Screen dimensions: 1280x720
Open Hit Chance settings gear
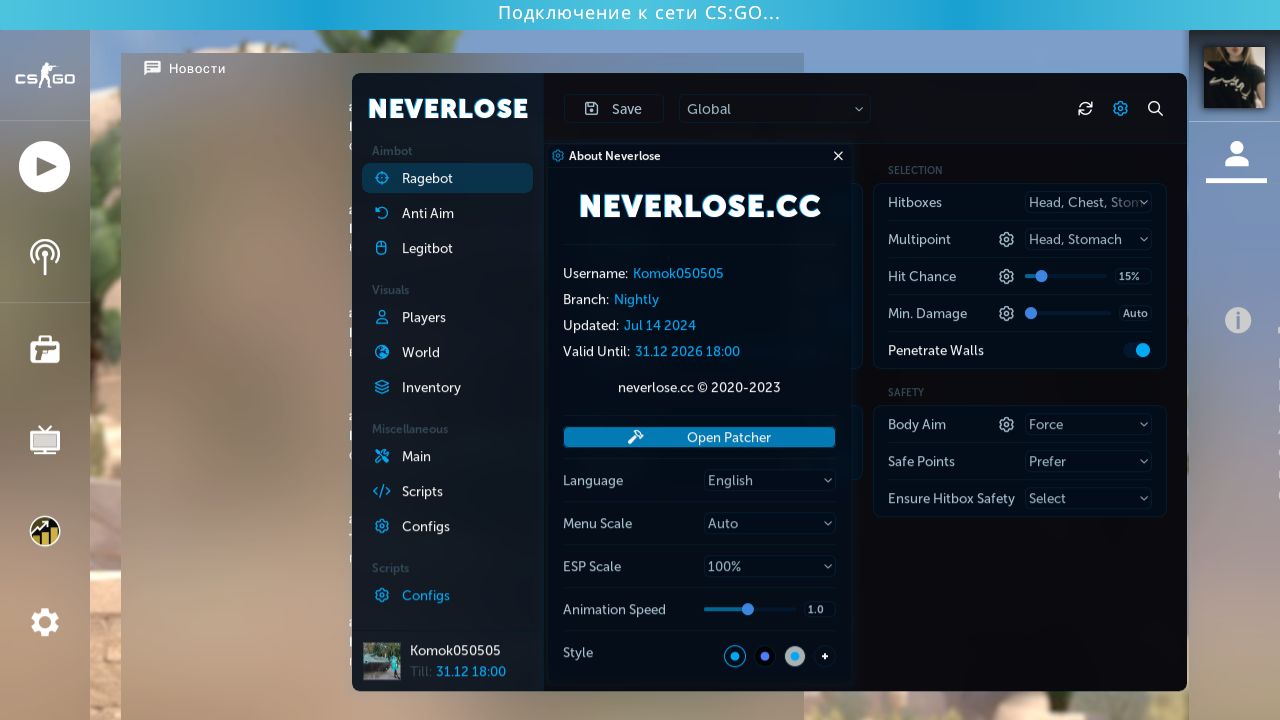click(1006, 277)
